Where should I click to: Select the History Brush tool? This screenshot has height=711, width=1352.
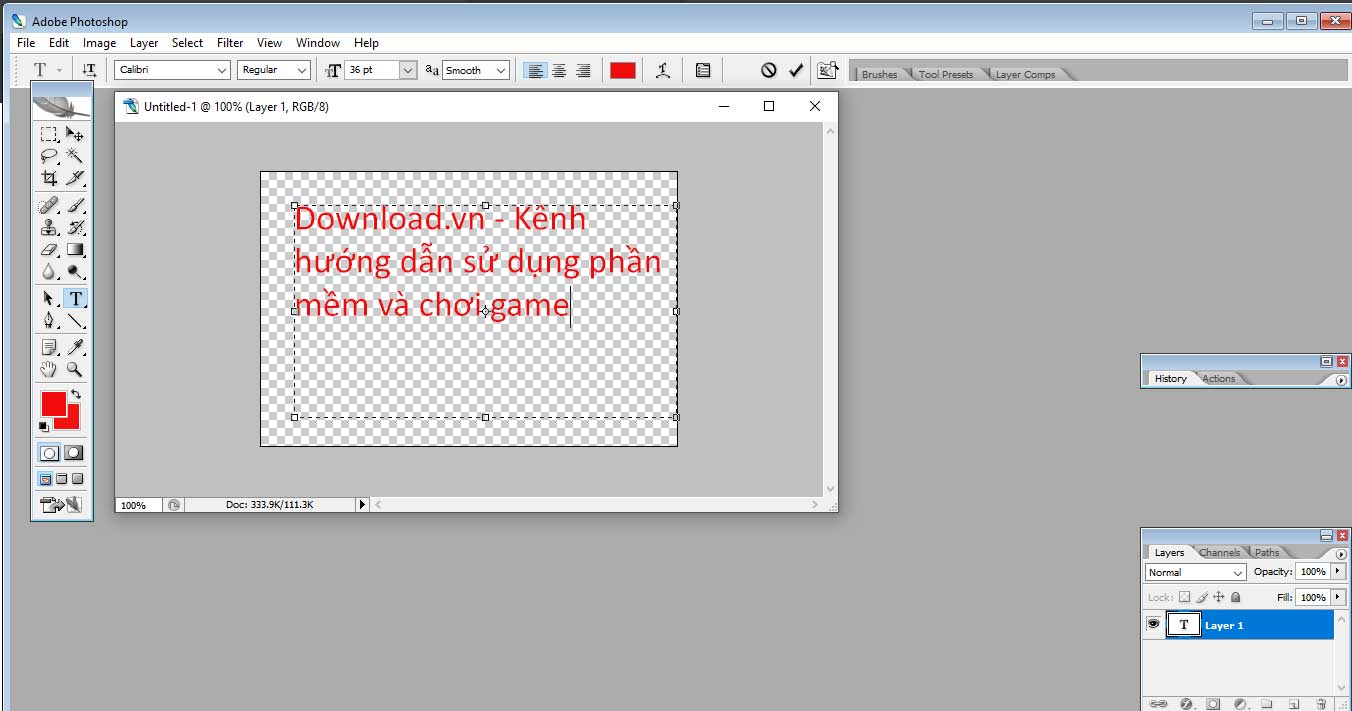(75, 228)
